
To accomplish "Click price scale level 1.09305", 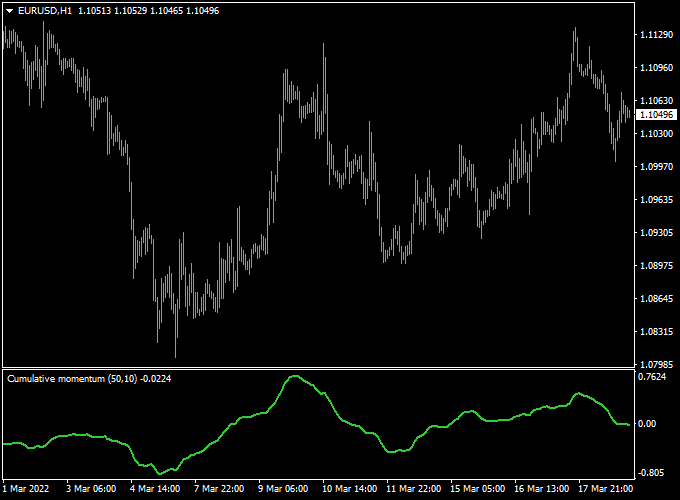I will coord(657,232).
